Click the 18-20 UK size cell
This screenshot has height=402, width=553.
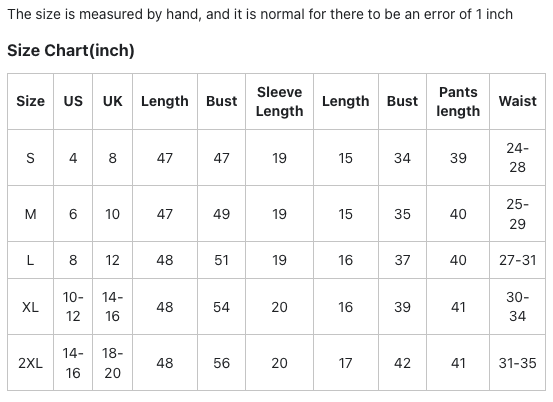(113, 363)
